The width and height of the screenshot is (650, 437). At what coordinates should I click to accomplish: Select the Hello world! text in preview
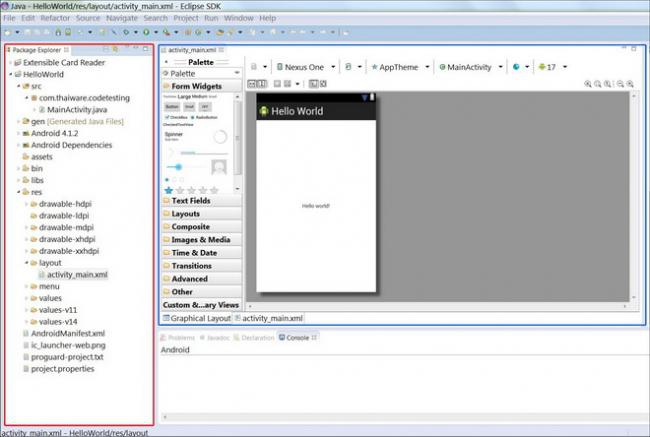coord(315,206)
